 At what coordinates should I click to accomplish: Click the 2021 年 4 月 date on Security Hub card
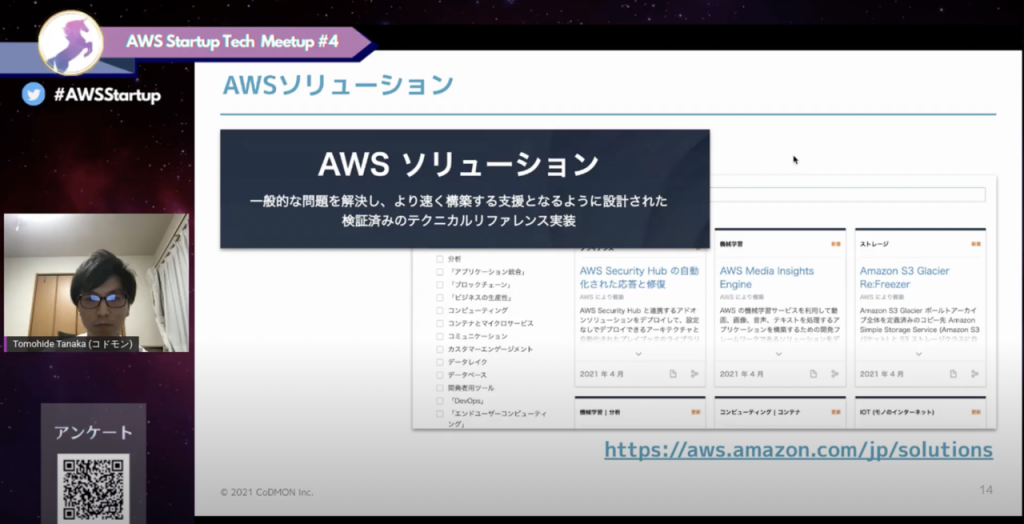point(601,374)
